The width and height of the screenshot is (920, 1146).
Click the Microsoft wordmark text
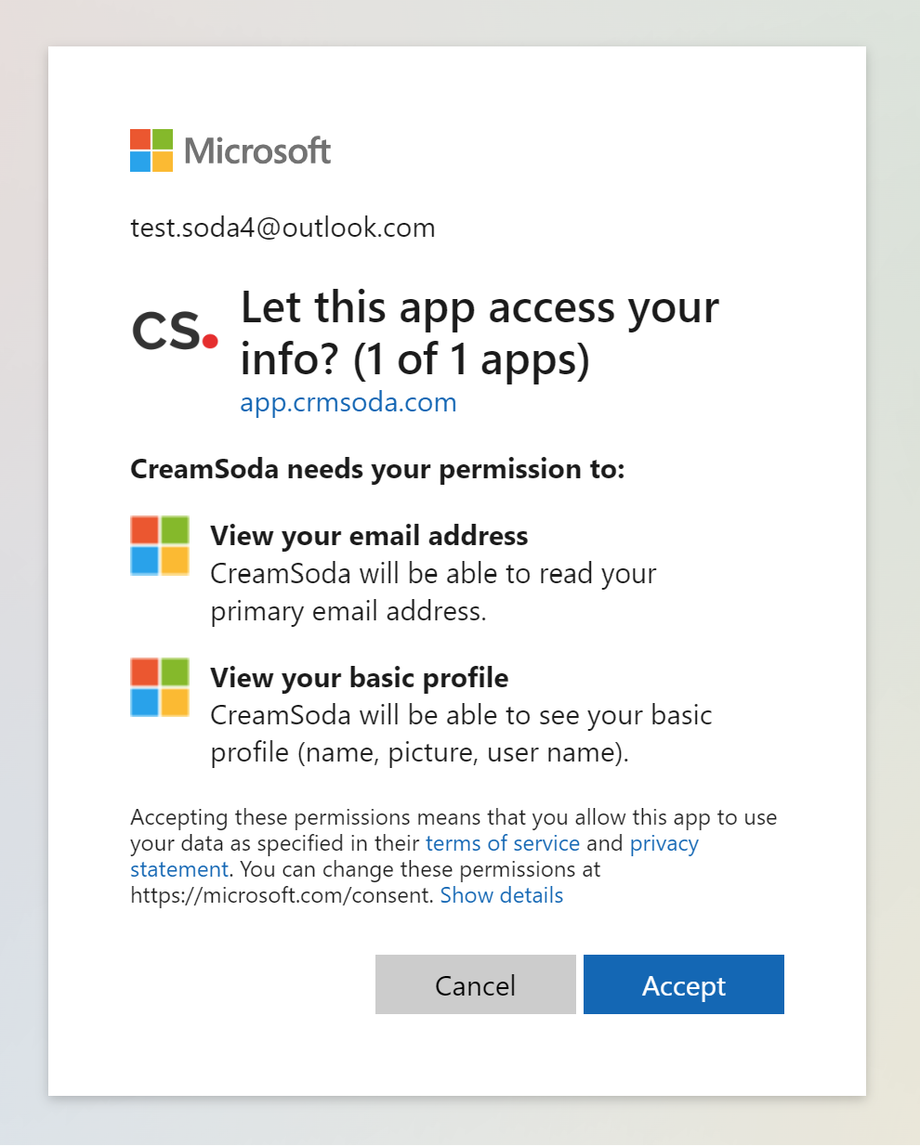tap(257, 151)
